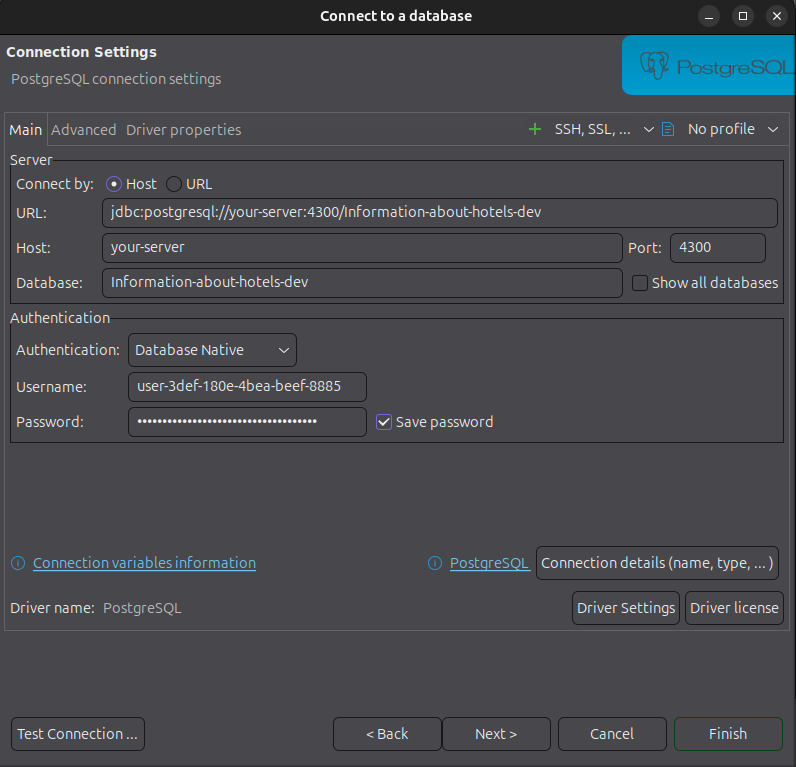Select the Host radio button
Viewport: 796px width, 767px height.
[114, 184]
